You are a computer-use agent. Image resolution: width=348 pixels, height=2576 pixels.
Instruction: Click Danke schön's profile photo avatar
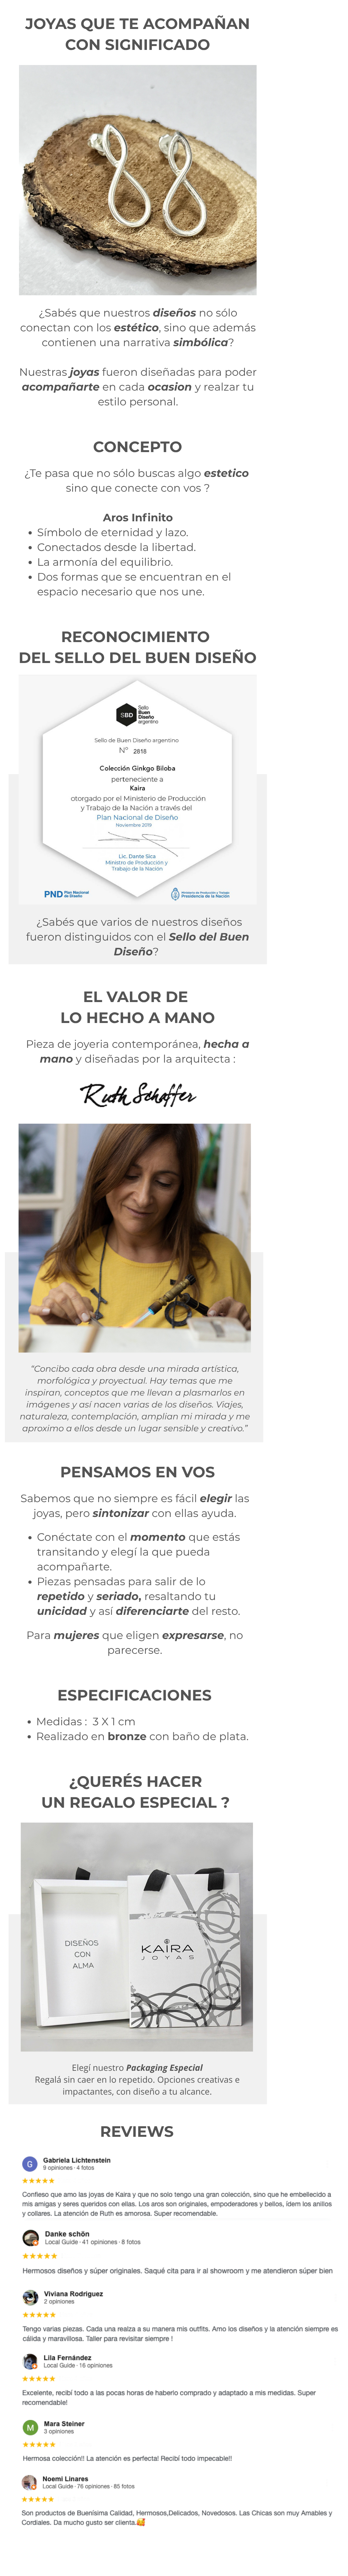point(30,2237)
